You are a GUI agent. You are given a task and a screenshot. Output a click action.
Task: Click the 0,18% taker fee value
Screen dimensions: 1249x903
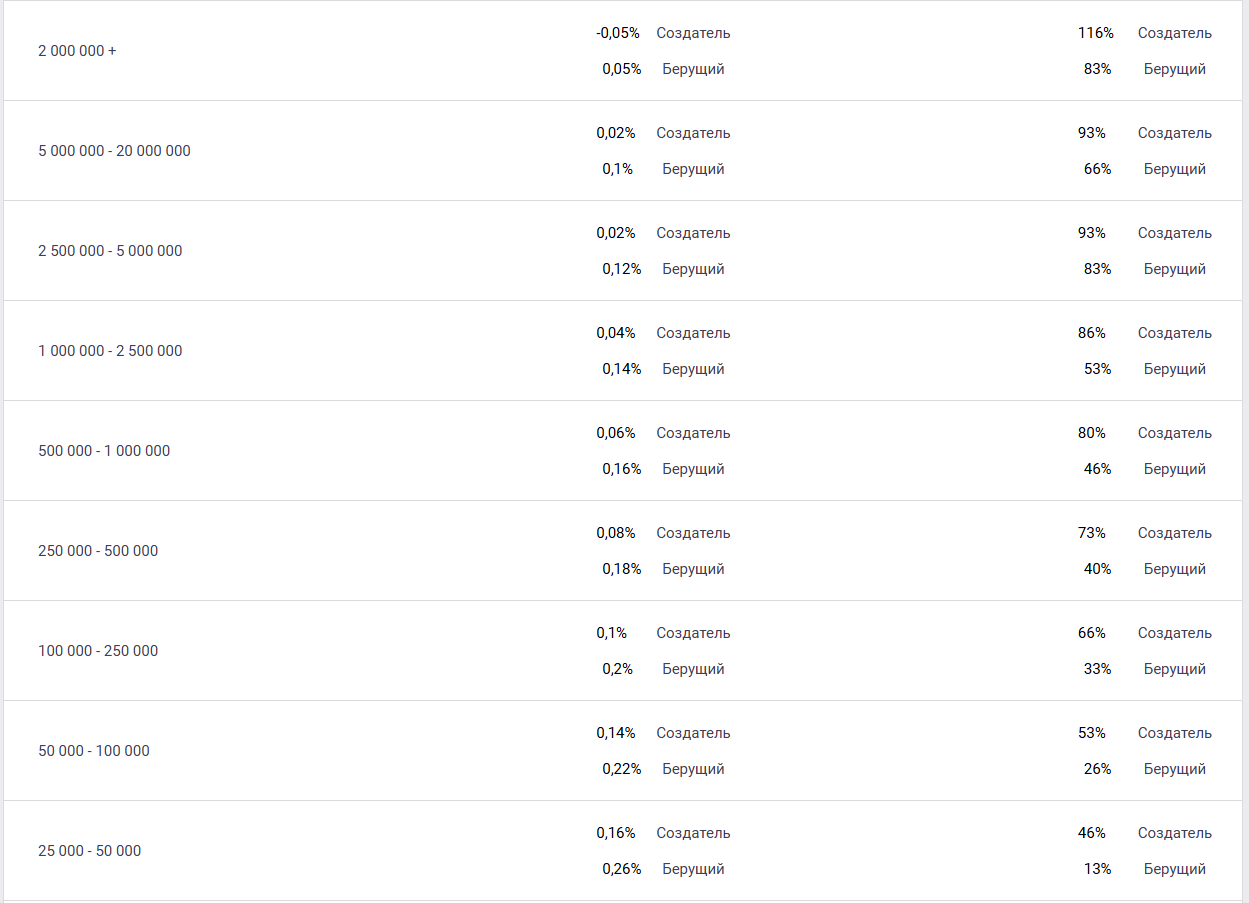[x=621, y=569]
